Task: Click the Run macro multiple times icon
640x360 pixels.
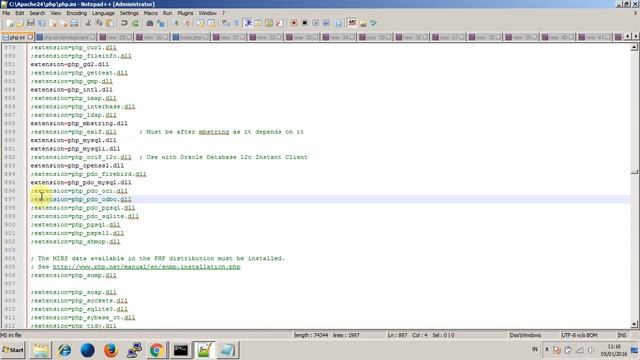Action: pyautogui.click(x=327, y=23)
